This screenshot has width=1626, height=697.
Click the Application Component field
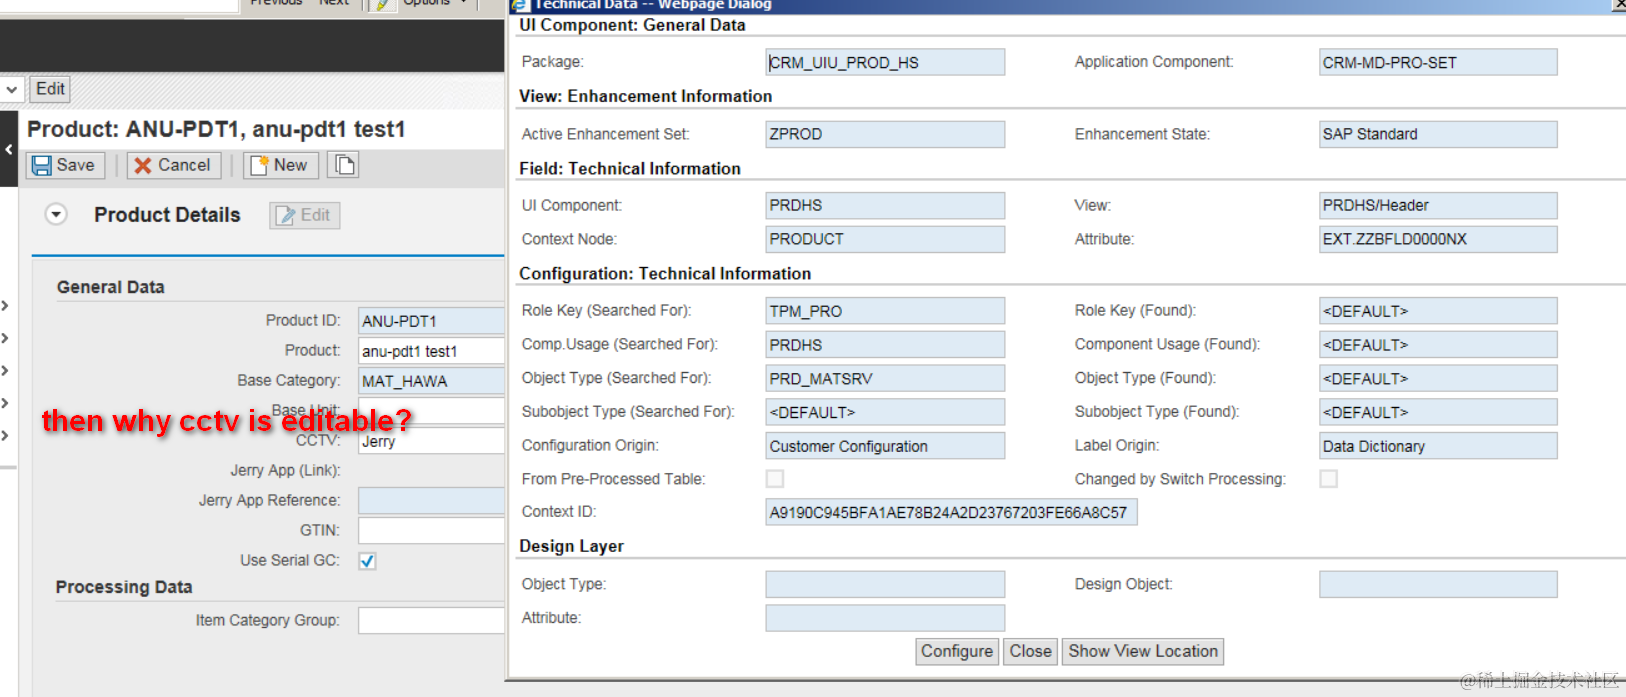click(x=1438, y=62)
